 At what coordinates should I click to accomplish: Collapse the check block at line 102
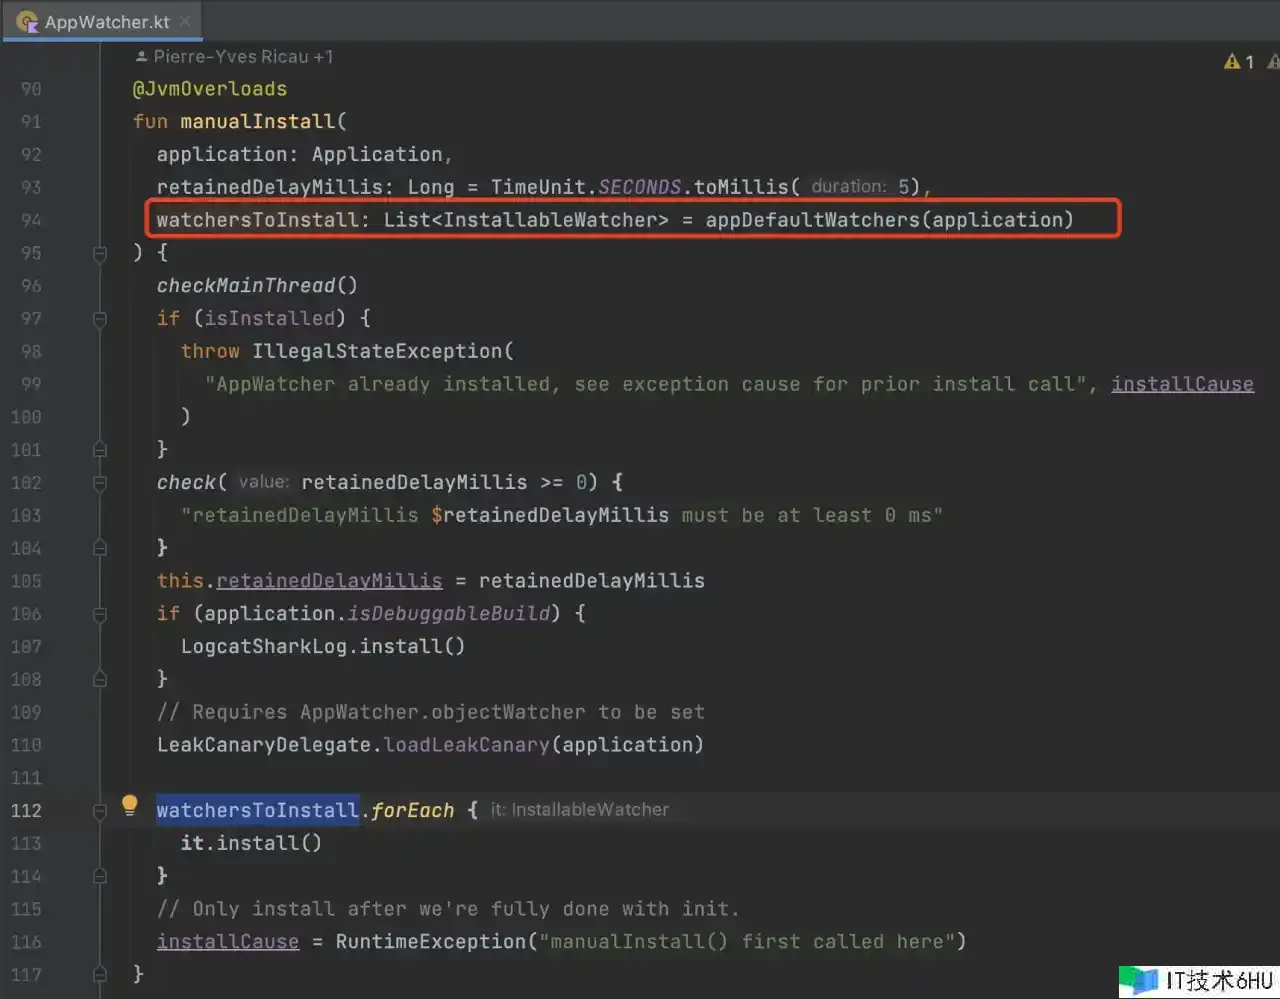[x=100, y=483]
